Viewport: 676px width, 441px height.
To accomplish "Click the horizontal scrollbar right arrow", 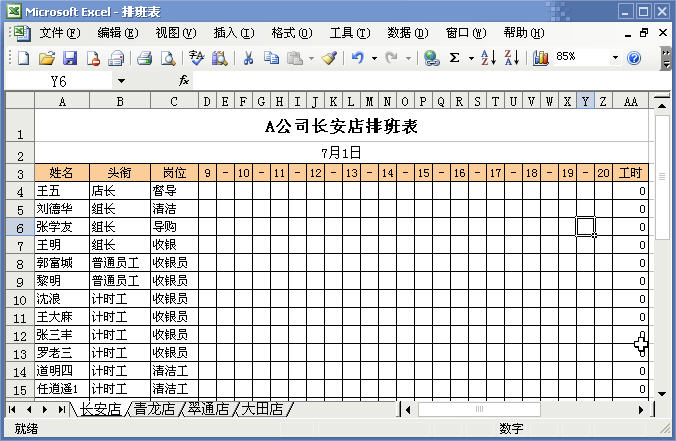I will click(641, 410).
